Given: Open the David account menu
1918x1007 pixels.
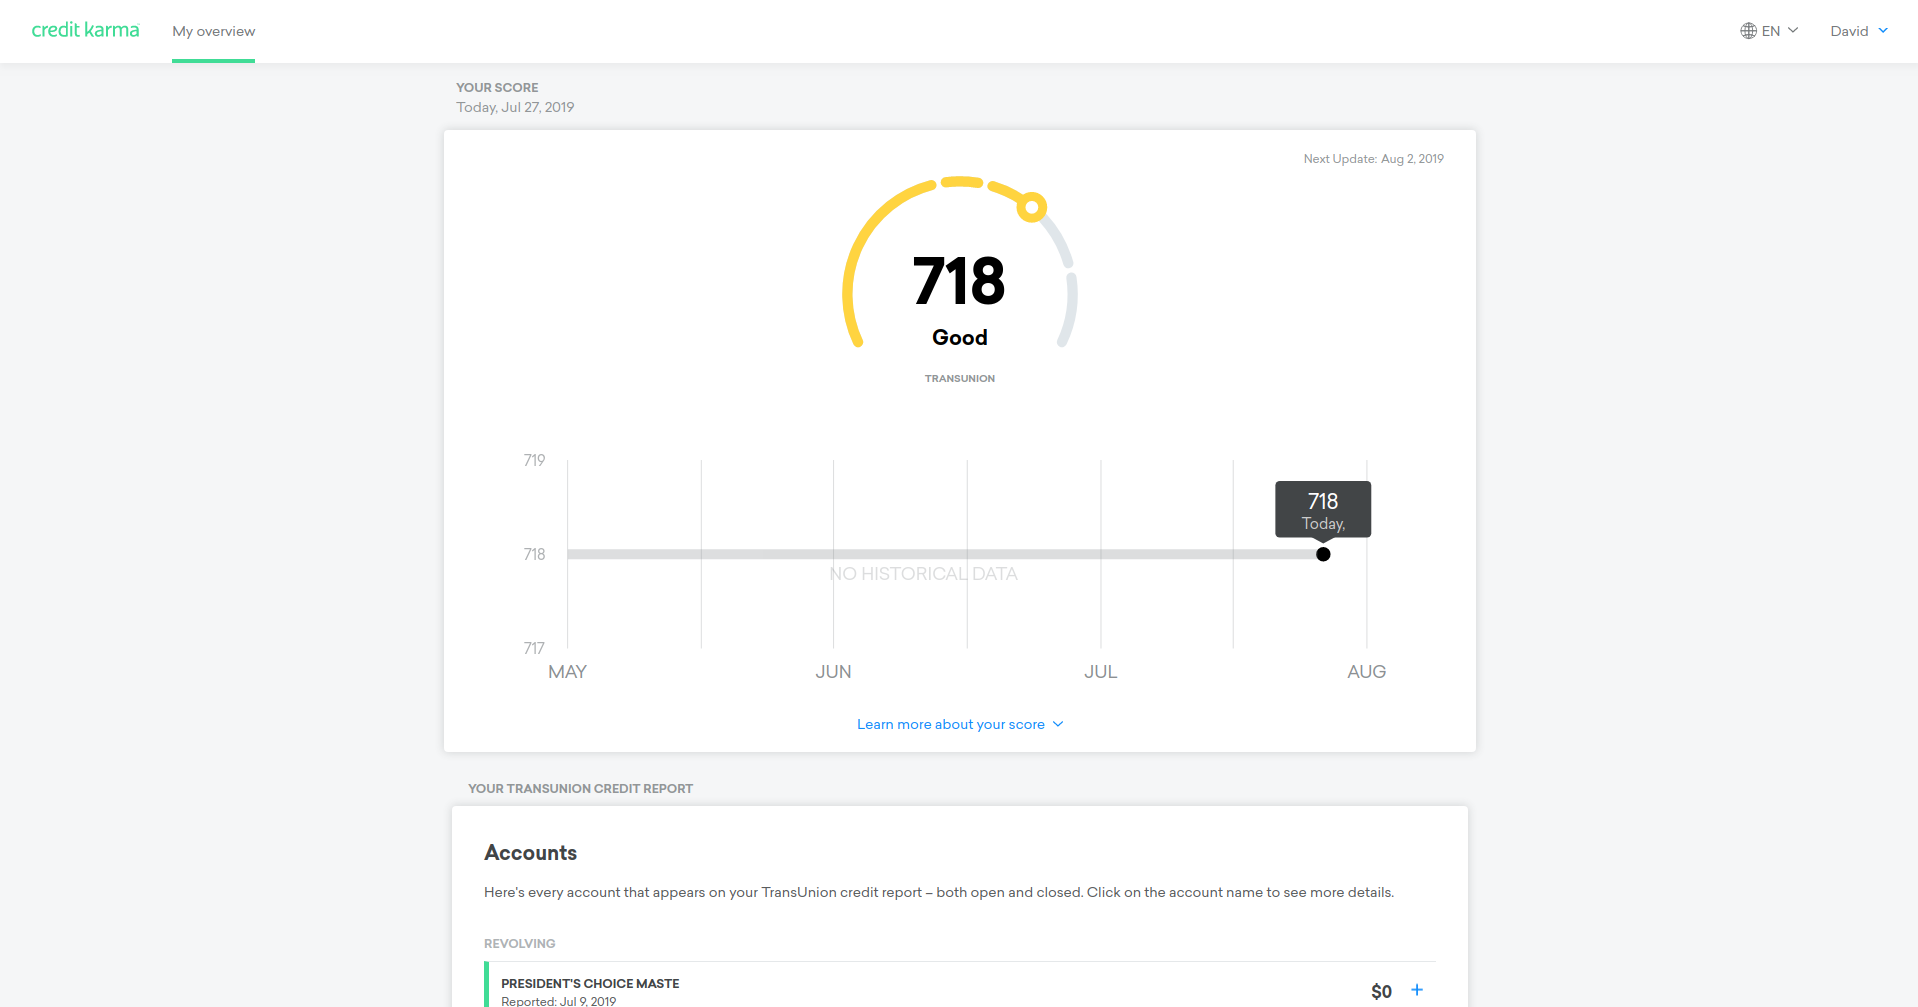Looking at the screenshot, I should point(1859,31).
